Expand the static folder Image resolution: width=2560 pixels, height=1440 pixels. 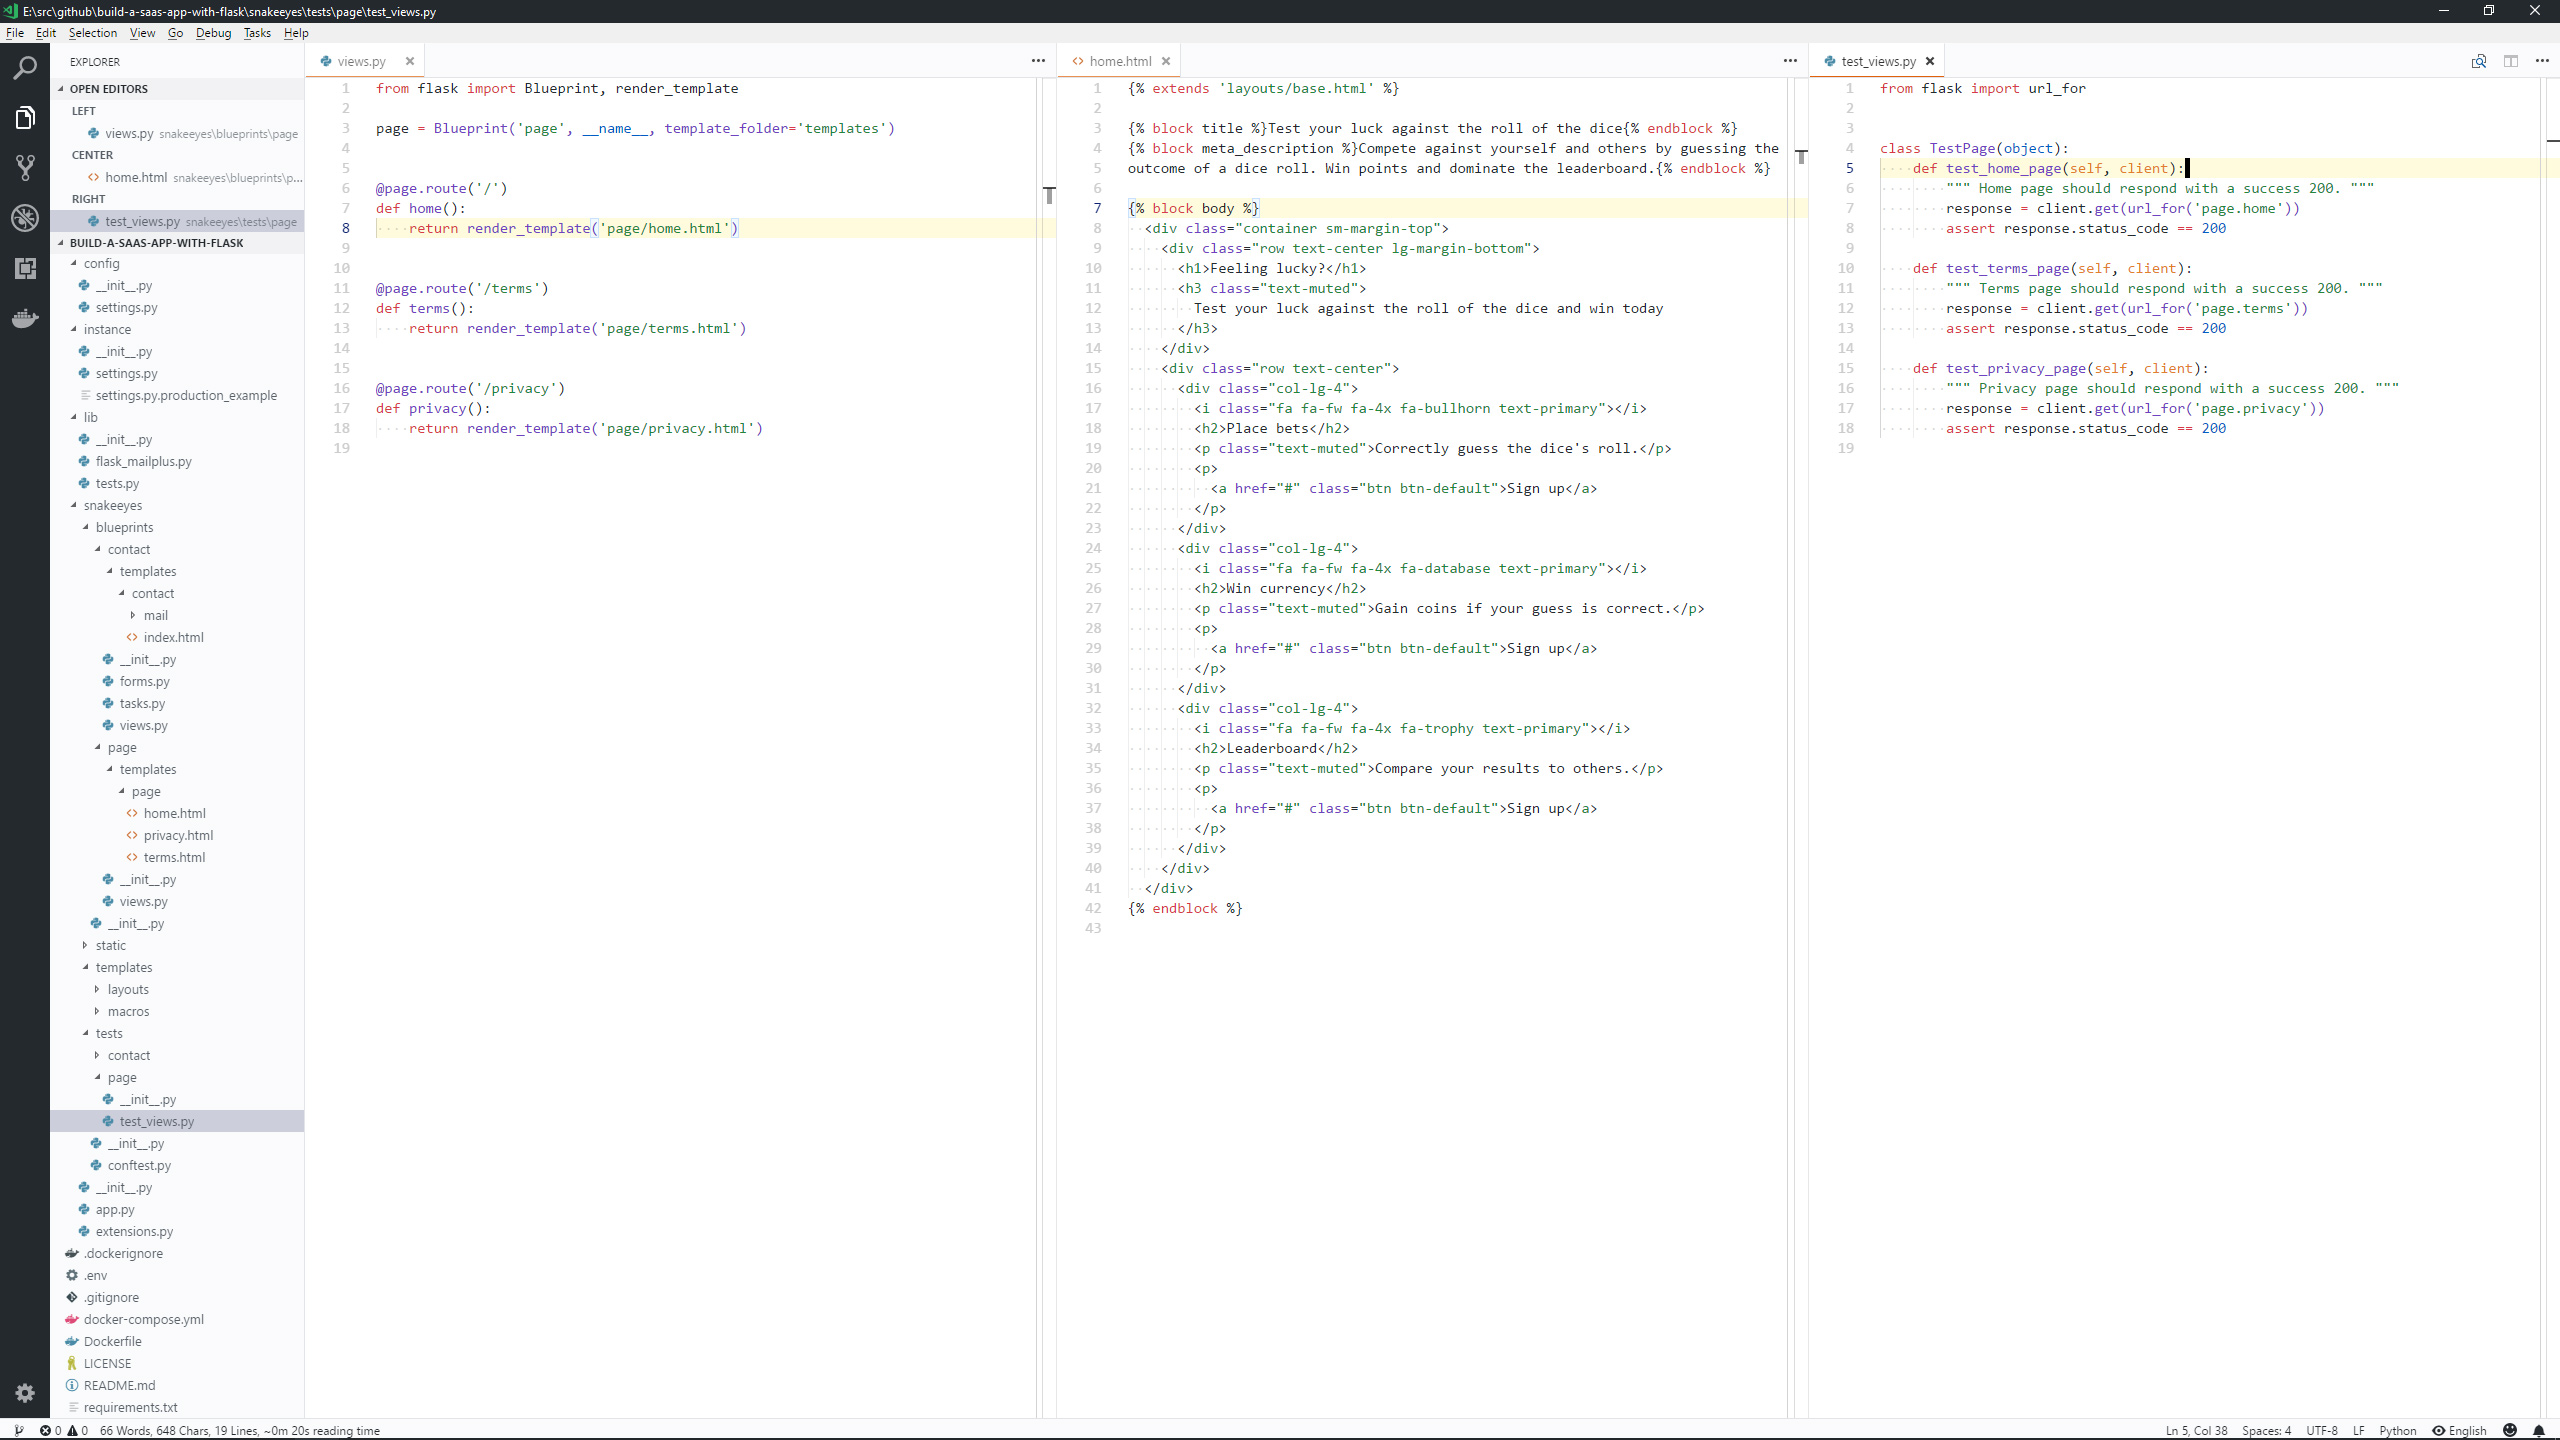(x=110, y=945)
